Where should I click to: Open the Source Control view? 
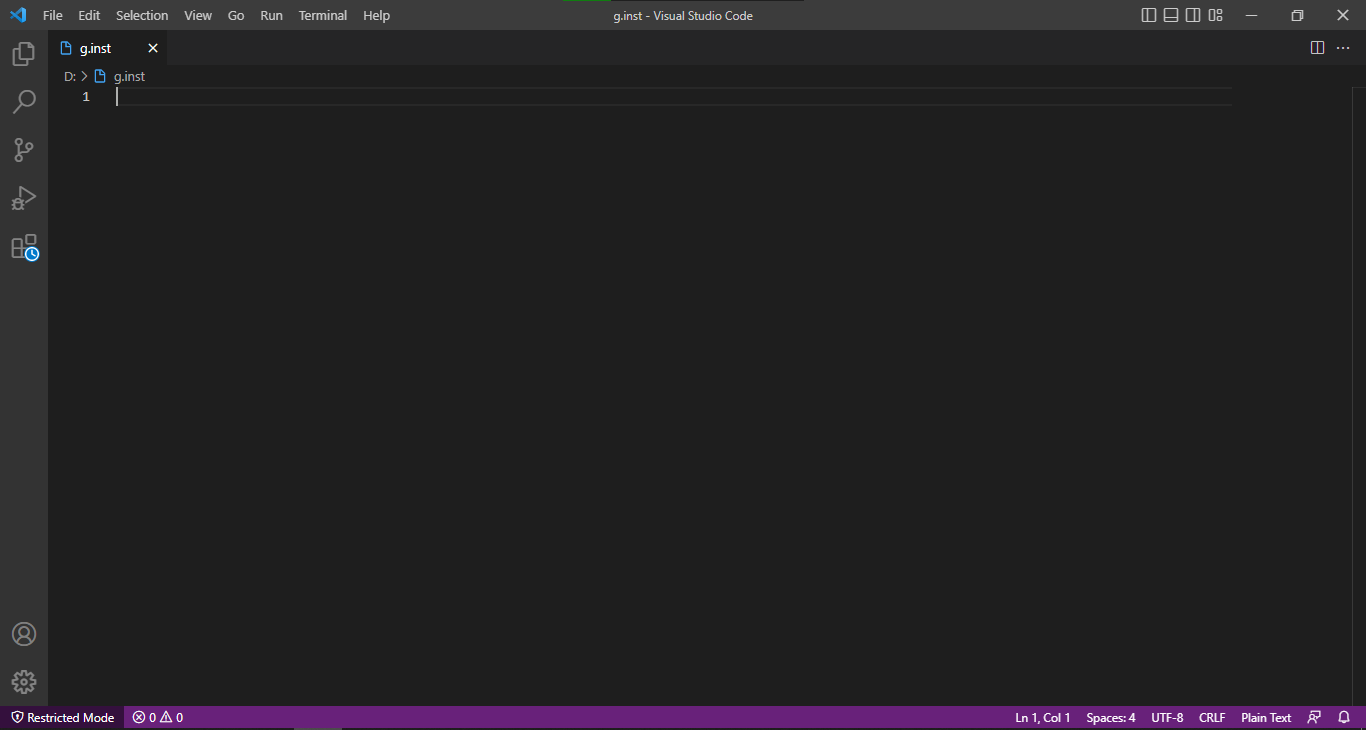tap(23, 149)
